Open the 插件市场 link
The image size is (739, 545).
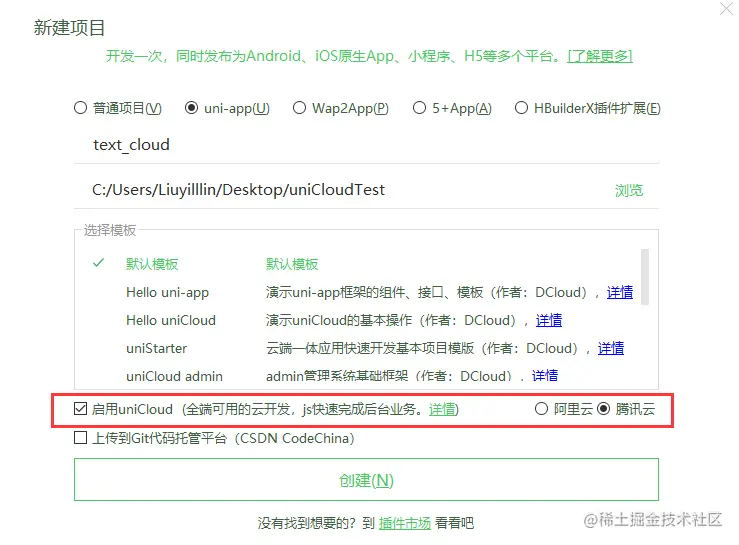[404, 523]
